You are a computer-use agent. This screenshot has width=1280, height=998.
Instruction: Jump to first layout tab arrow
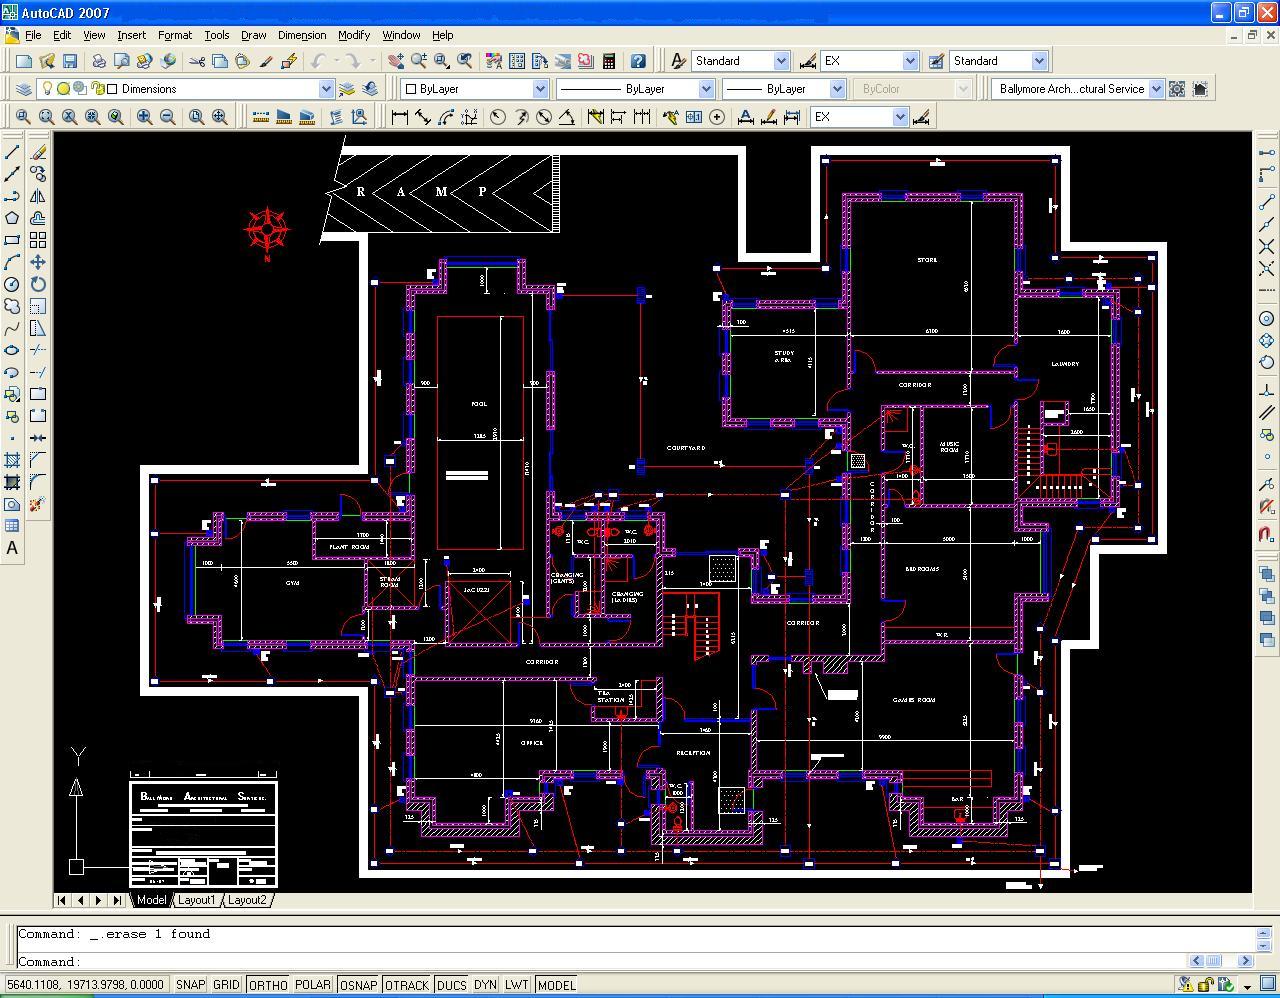(62, 900)
